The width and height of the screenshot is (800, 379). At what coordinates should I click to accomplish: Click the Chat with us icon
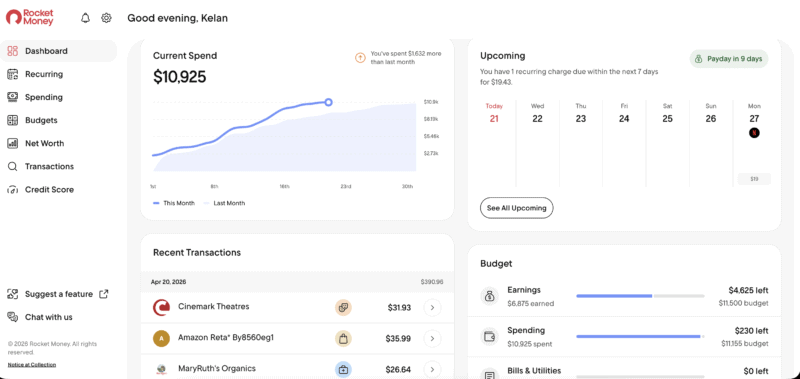[x=13, y=317]
